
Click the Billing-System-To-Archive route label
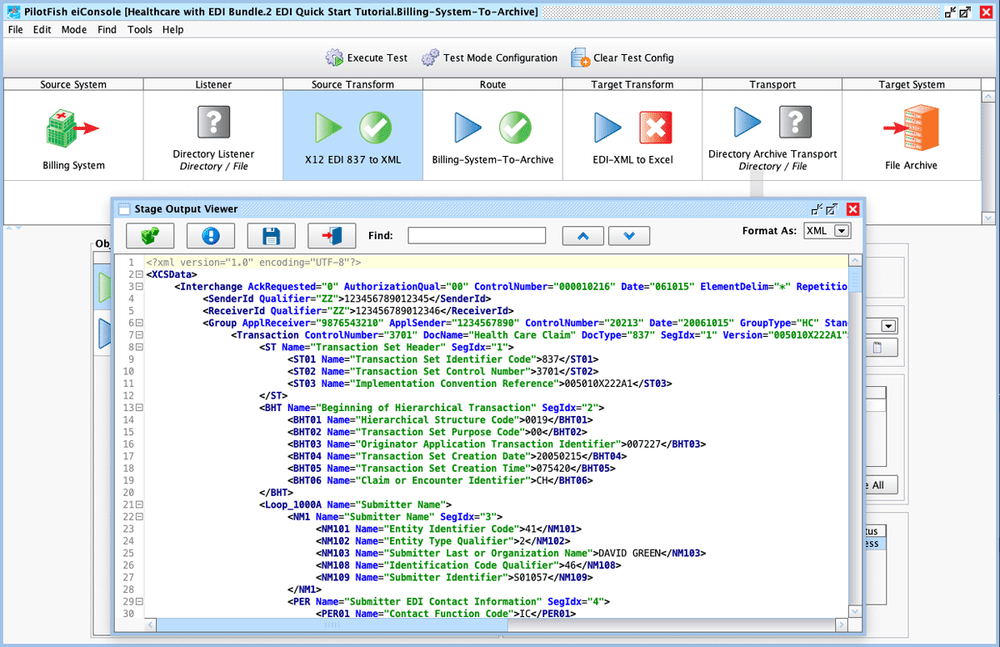[x=492, y=160]
